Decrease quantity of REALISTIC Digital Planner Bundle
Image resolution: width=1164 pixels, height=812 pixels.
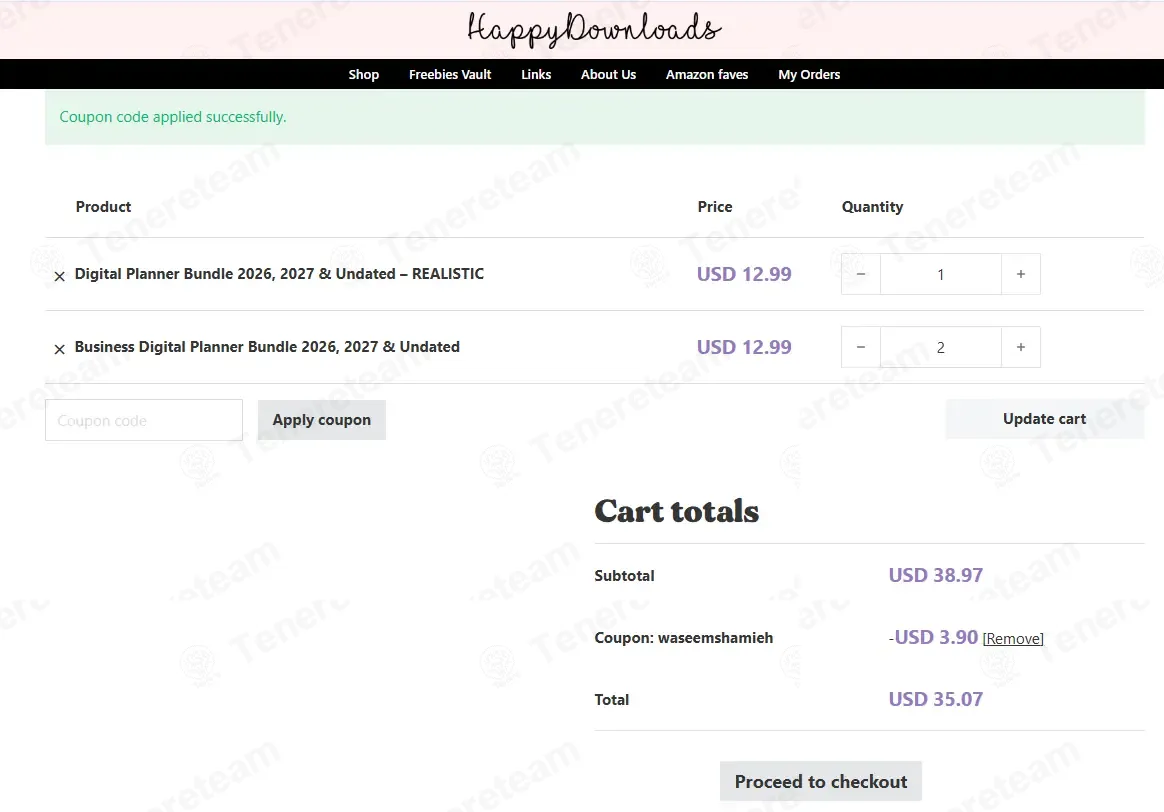(860, 274)
